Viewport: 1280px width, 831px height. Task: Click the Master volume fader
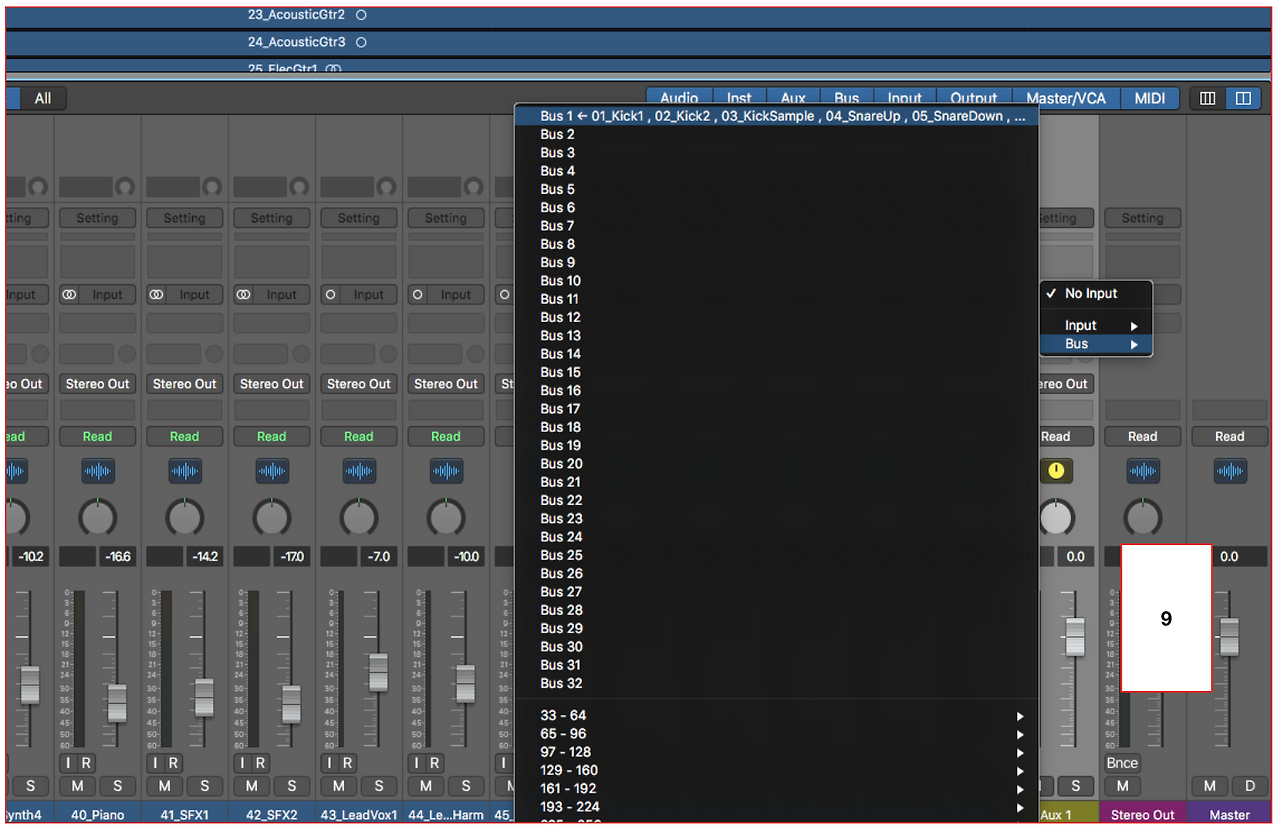point(1229,637)
